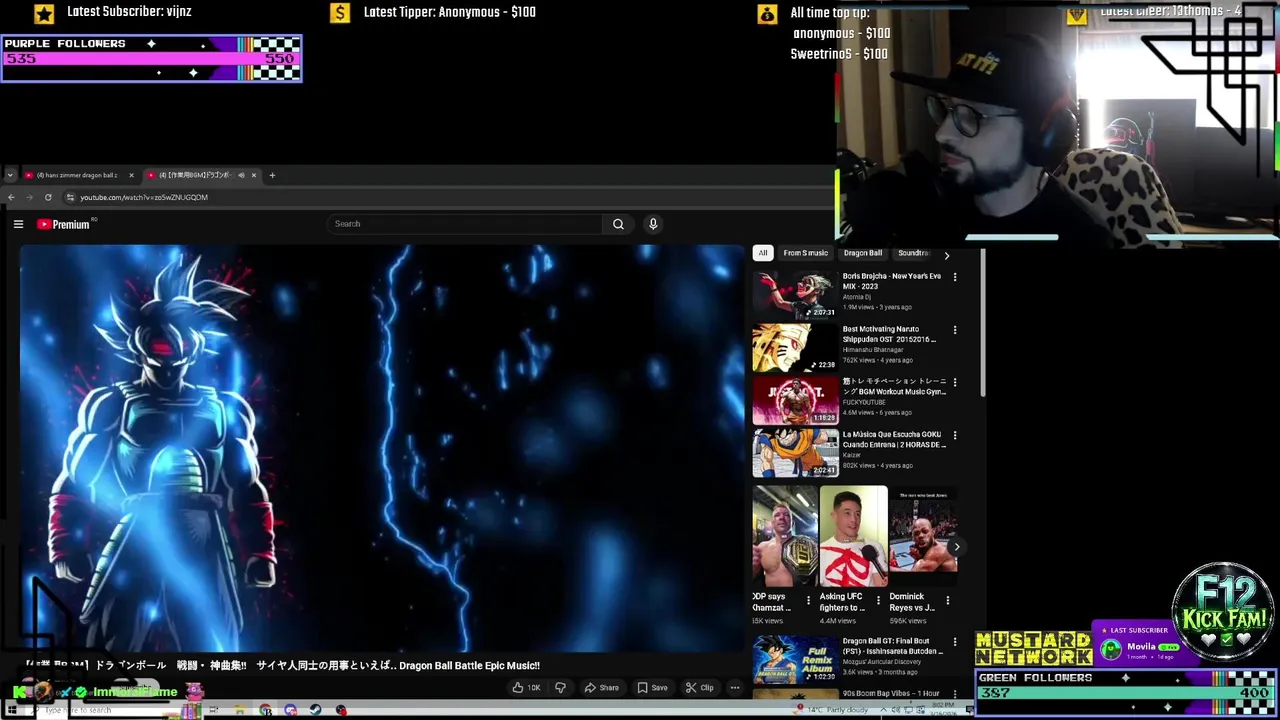Open Steam from the Windows taskbar
The height and width of the screenshot is (720, 1280).
click(x=316, y=710)
